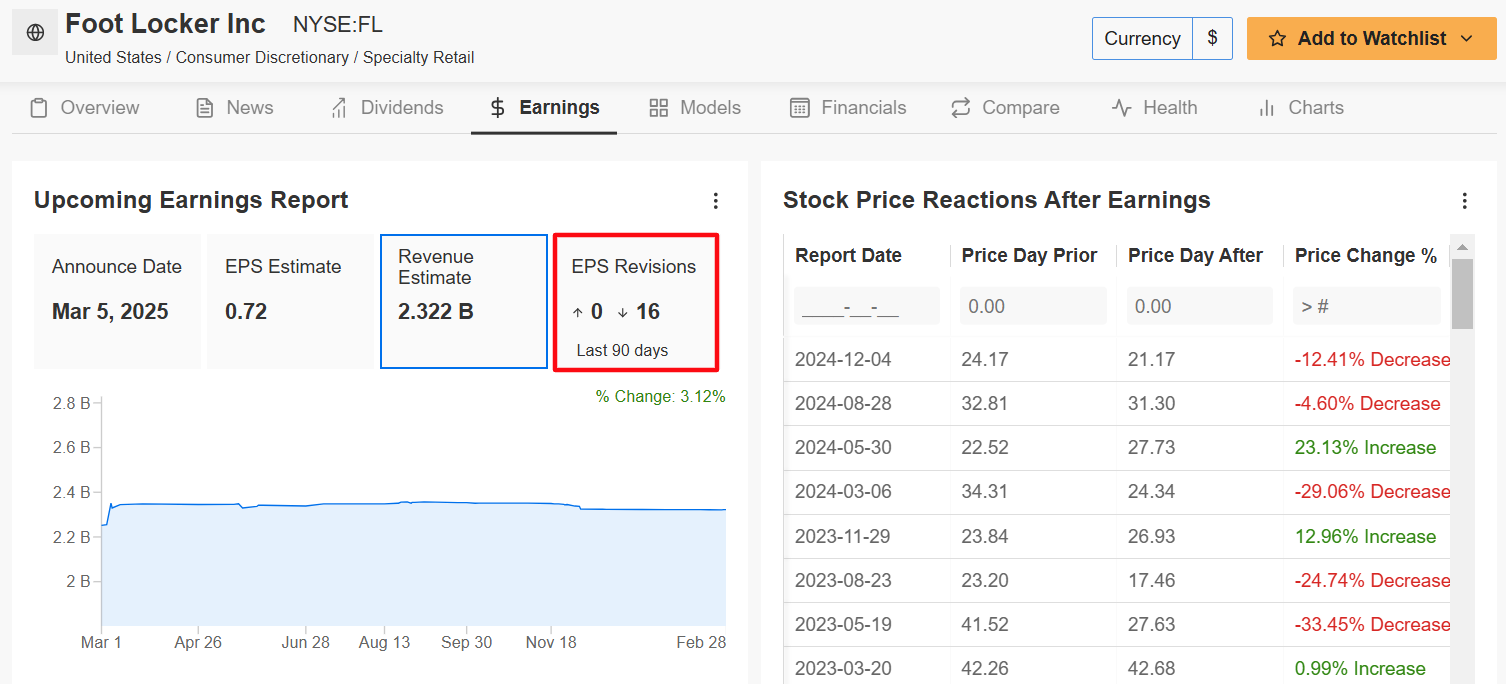The height and width of the screenshot is (684, 1506).
Task: Sort by Price Day After column
Action: (x=1195, y=256)
